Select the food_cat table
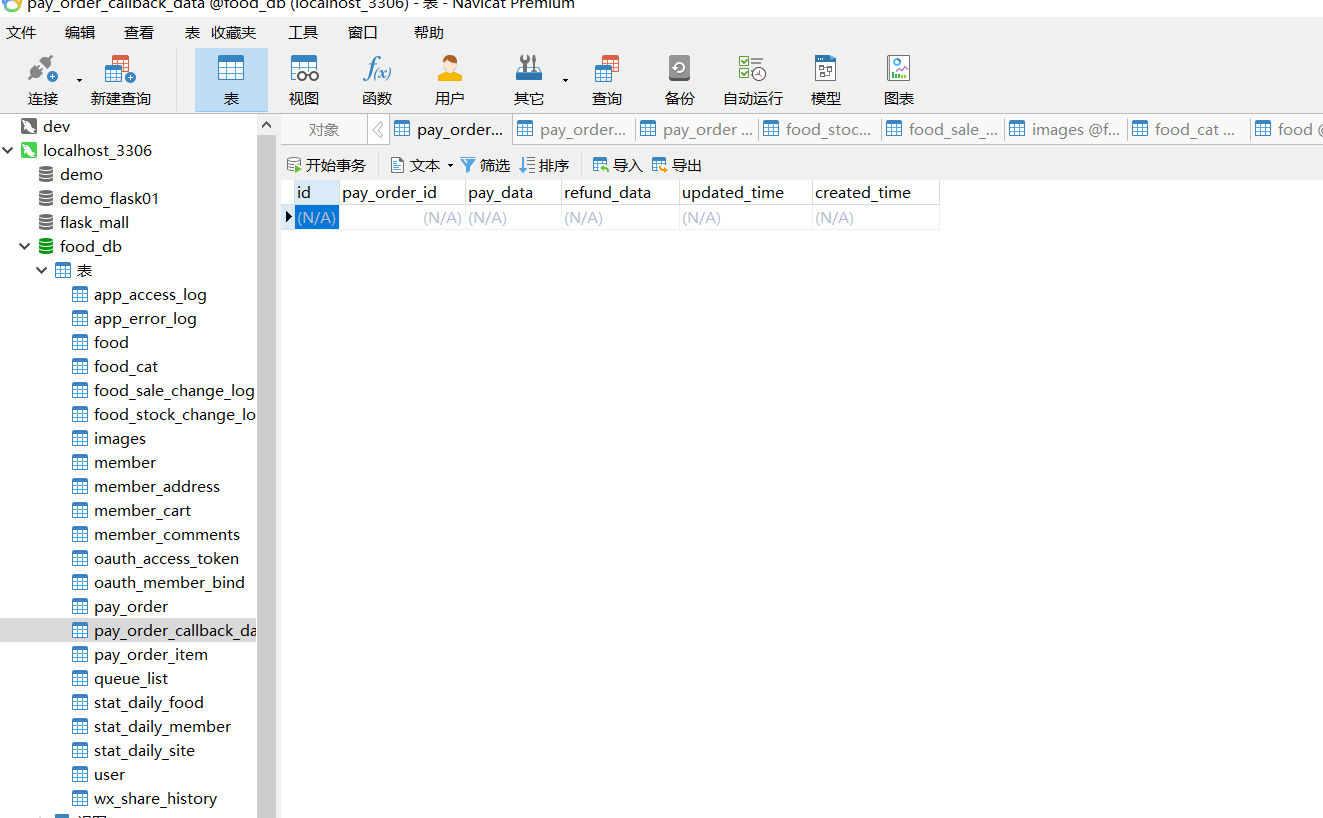 126,367
